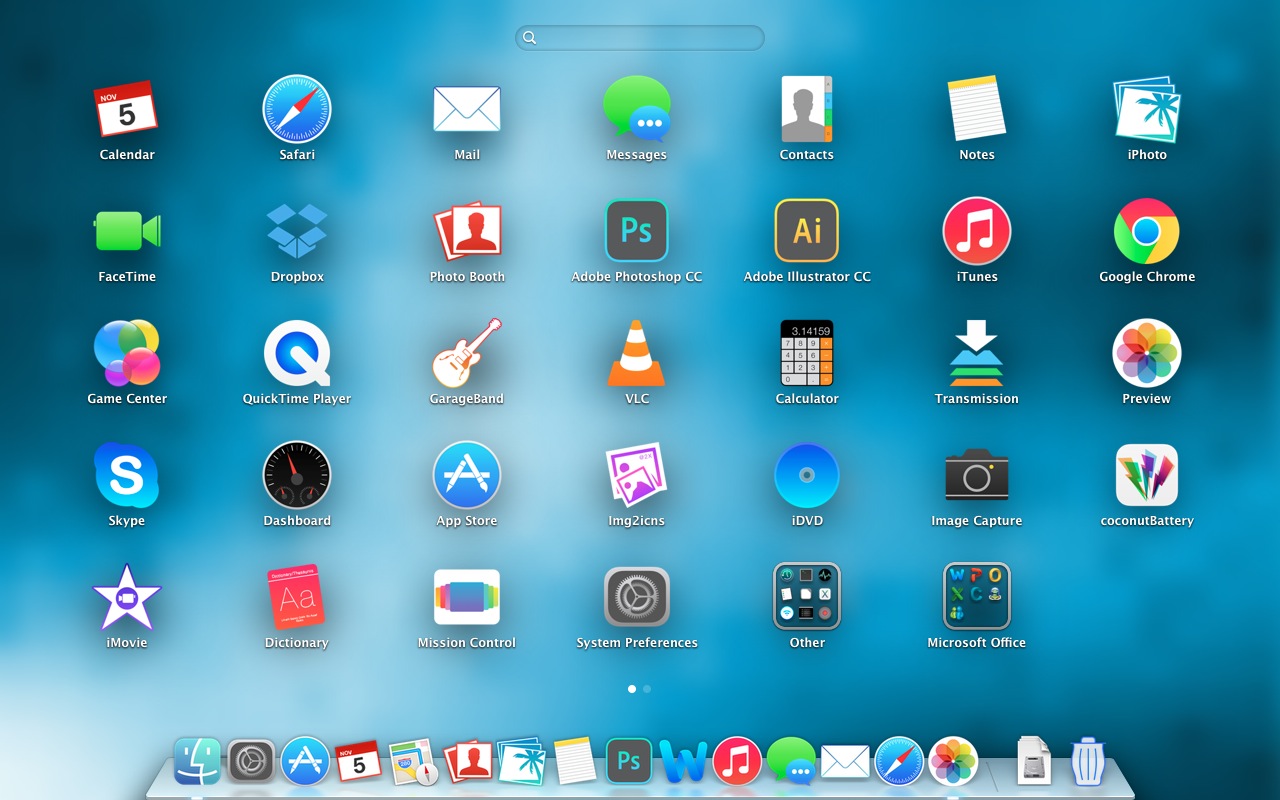This screenshot has width=1280, height=800.
Task: Click the iPhoto icon in the Dock
Action: (x=521, y=762)
